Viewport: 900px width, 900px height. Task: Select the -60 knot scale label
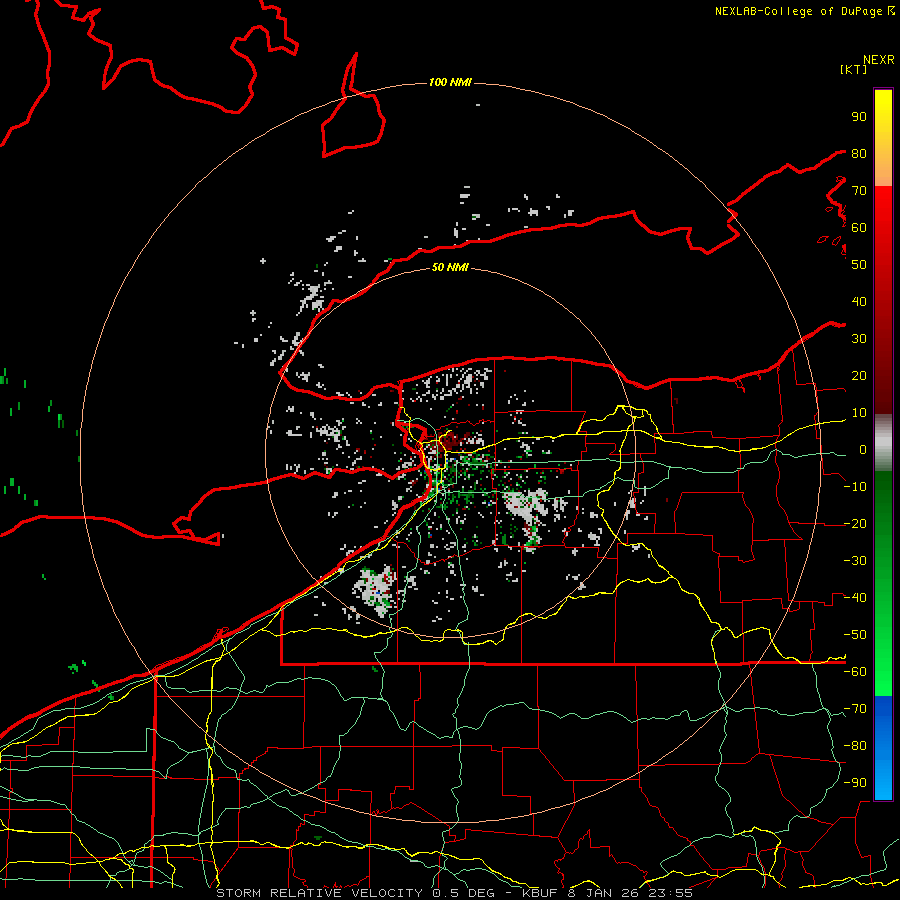tap(855, 672)
